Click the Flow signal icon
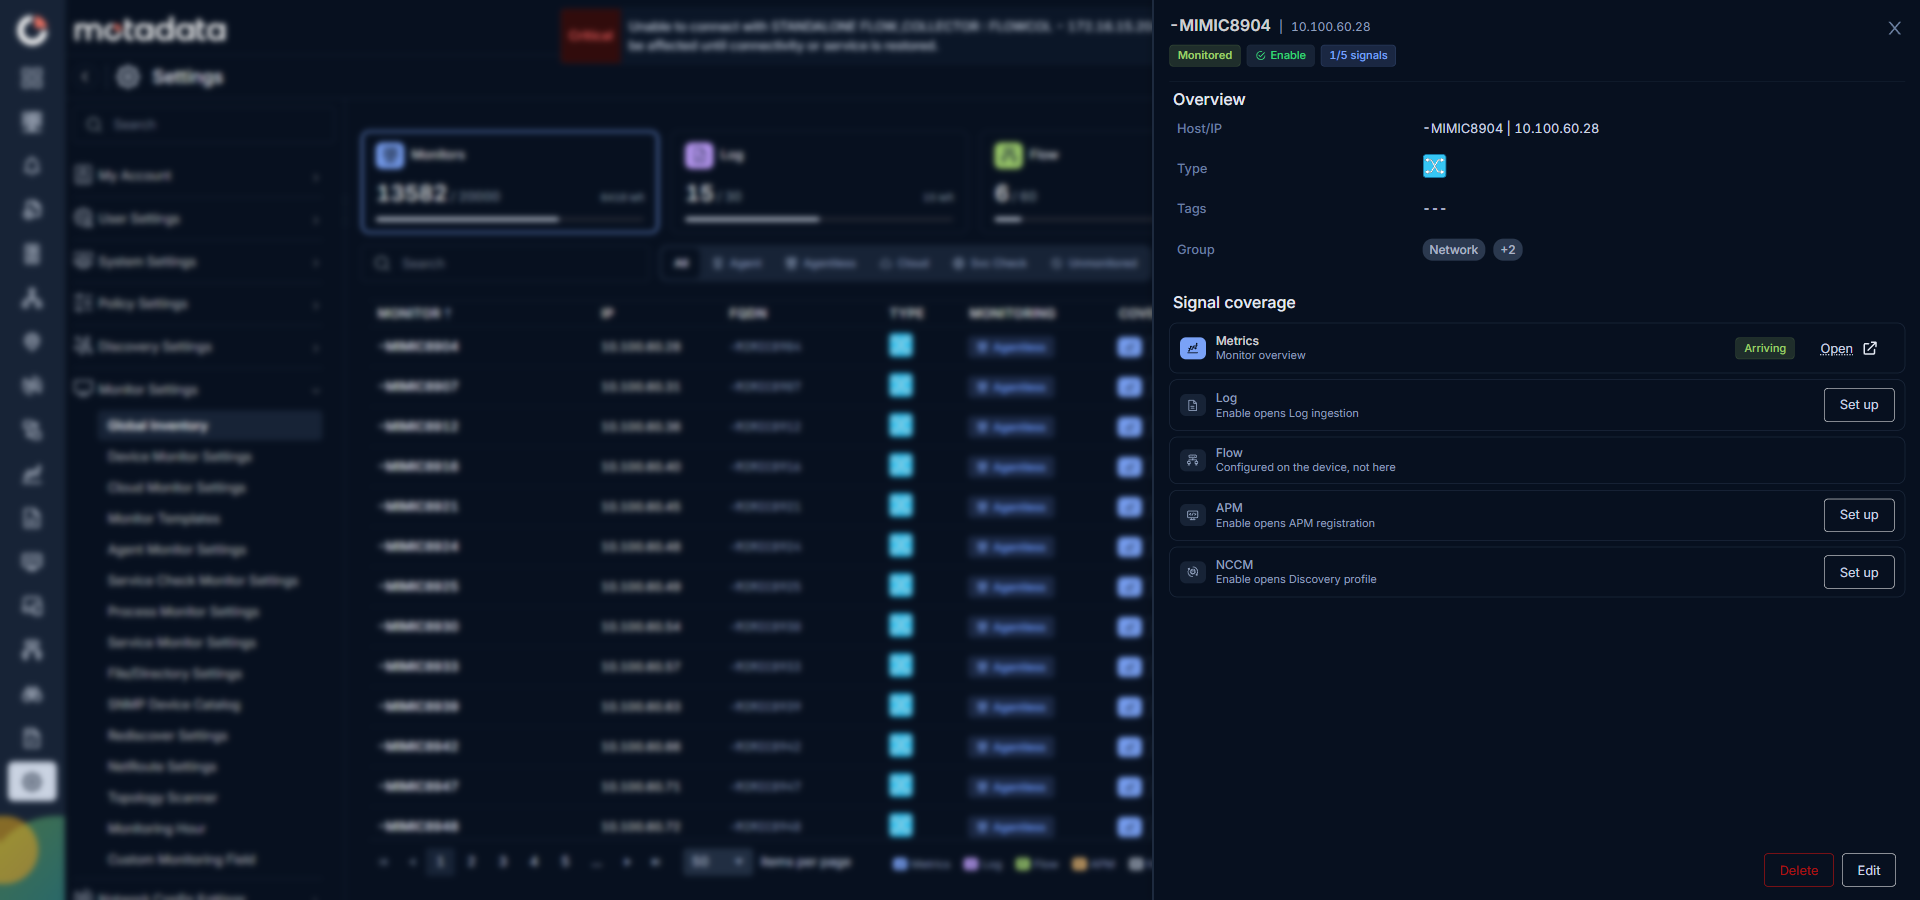The image size is (1920, 900). coord(1192,460)
